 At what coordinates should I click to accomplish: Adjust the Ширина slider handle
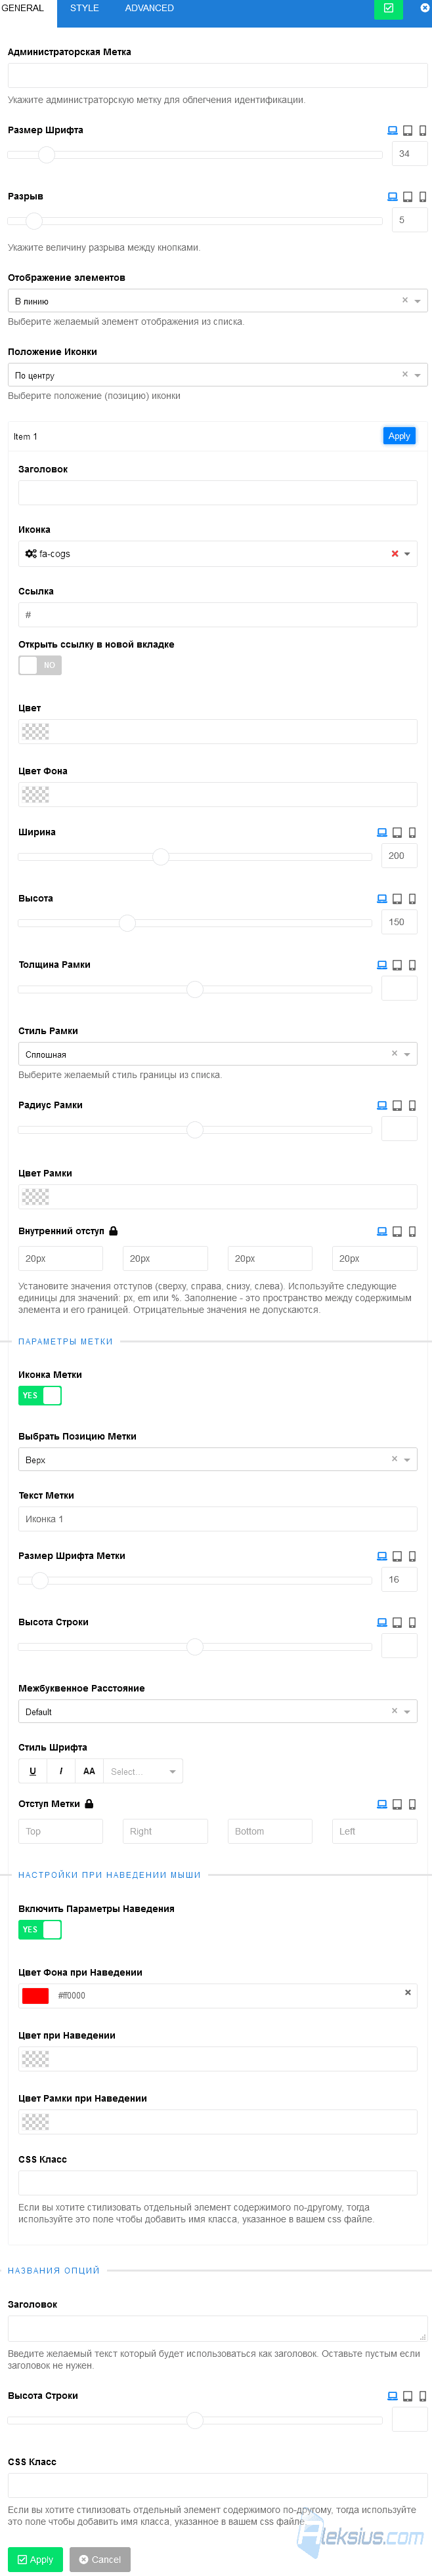[x=161, y=856]
